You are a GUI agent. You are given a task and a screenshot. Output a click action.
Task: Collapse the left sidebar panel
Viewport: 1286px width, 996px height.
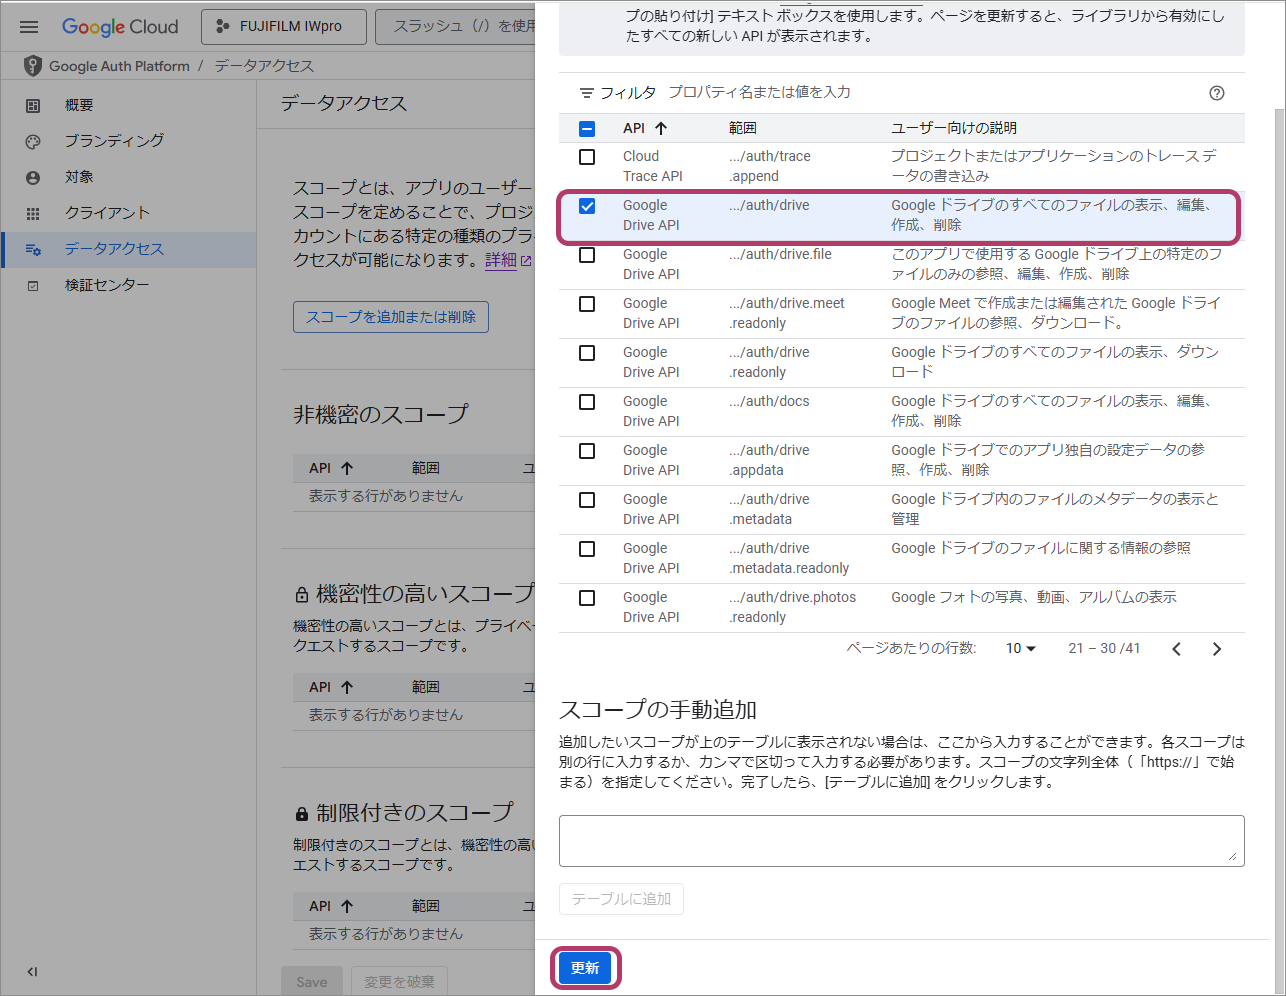[x=32, y=971]
